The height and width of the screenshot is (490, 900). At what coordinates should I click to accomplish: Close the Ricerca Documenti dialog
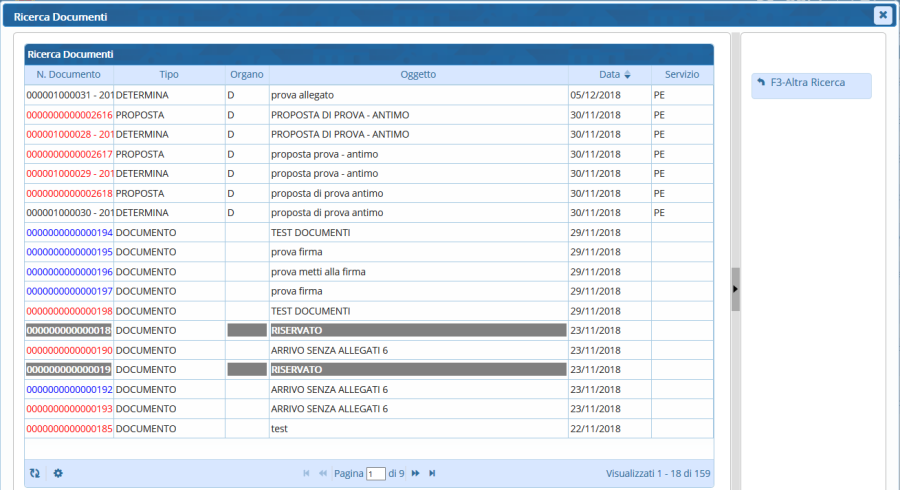882,15
